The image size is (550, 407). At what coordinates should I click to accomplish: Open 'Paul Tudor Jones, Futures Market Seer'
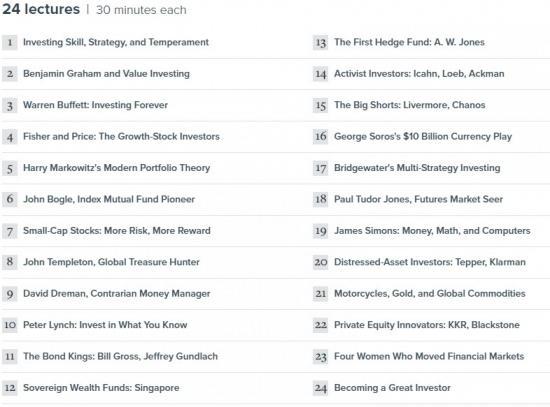tap(418, 199)
